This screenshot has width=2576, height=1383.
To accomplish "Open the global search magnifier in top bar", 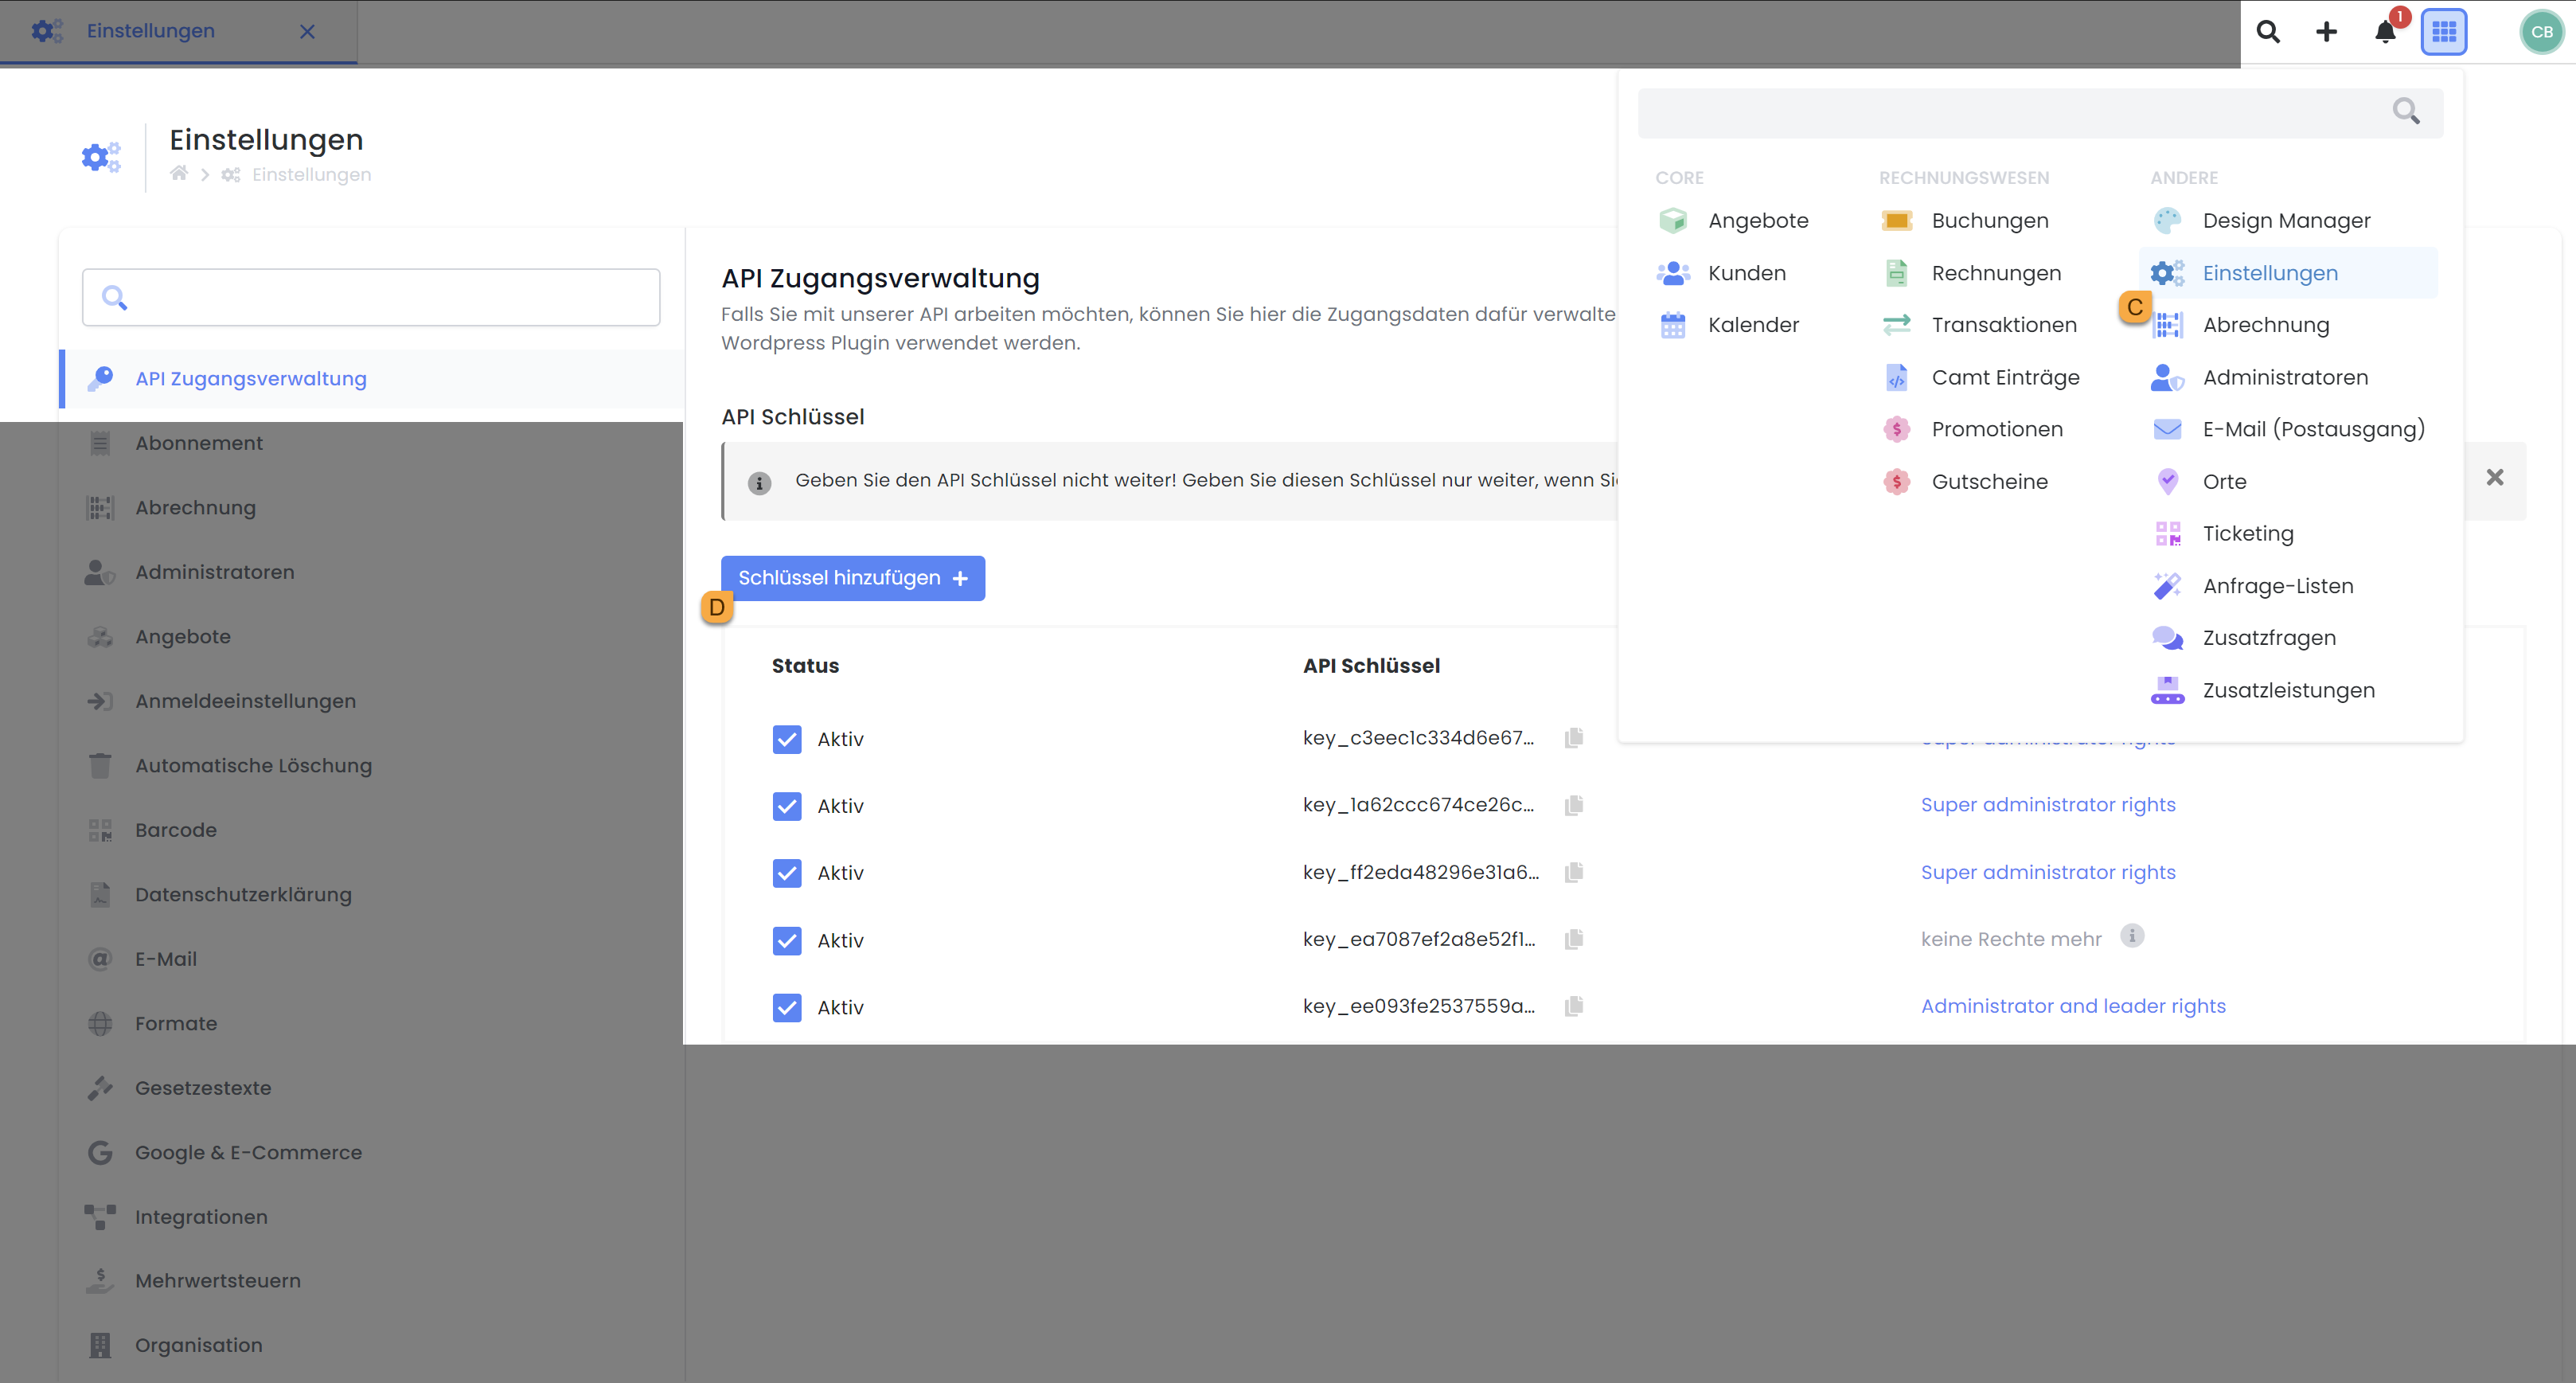I will coord(2268,32).
